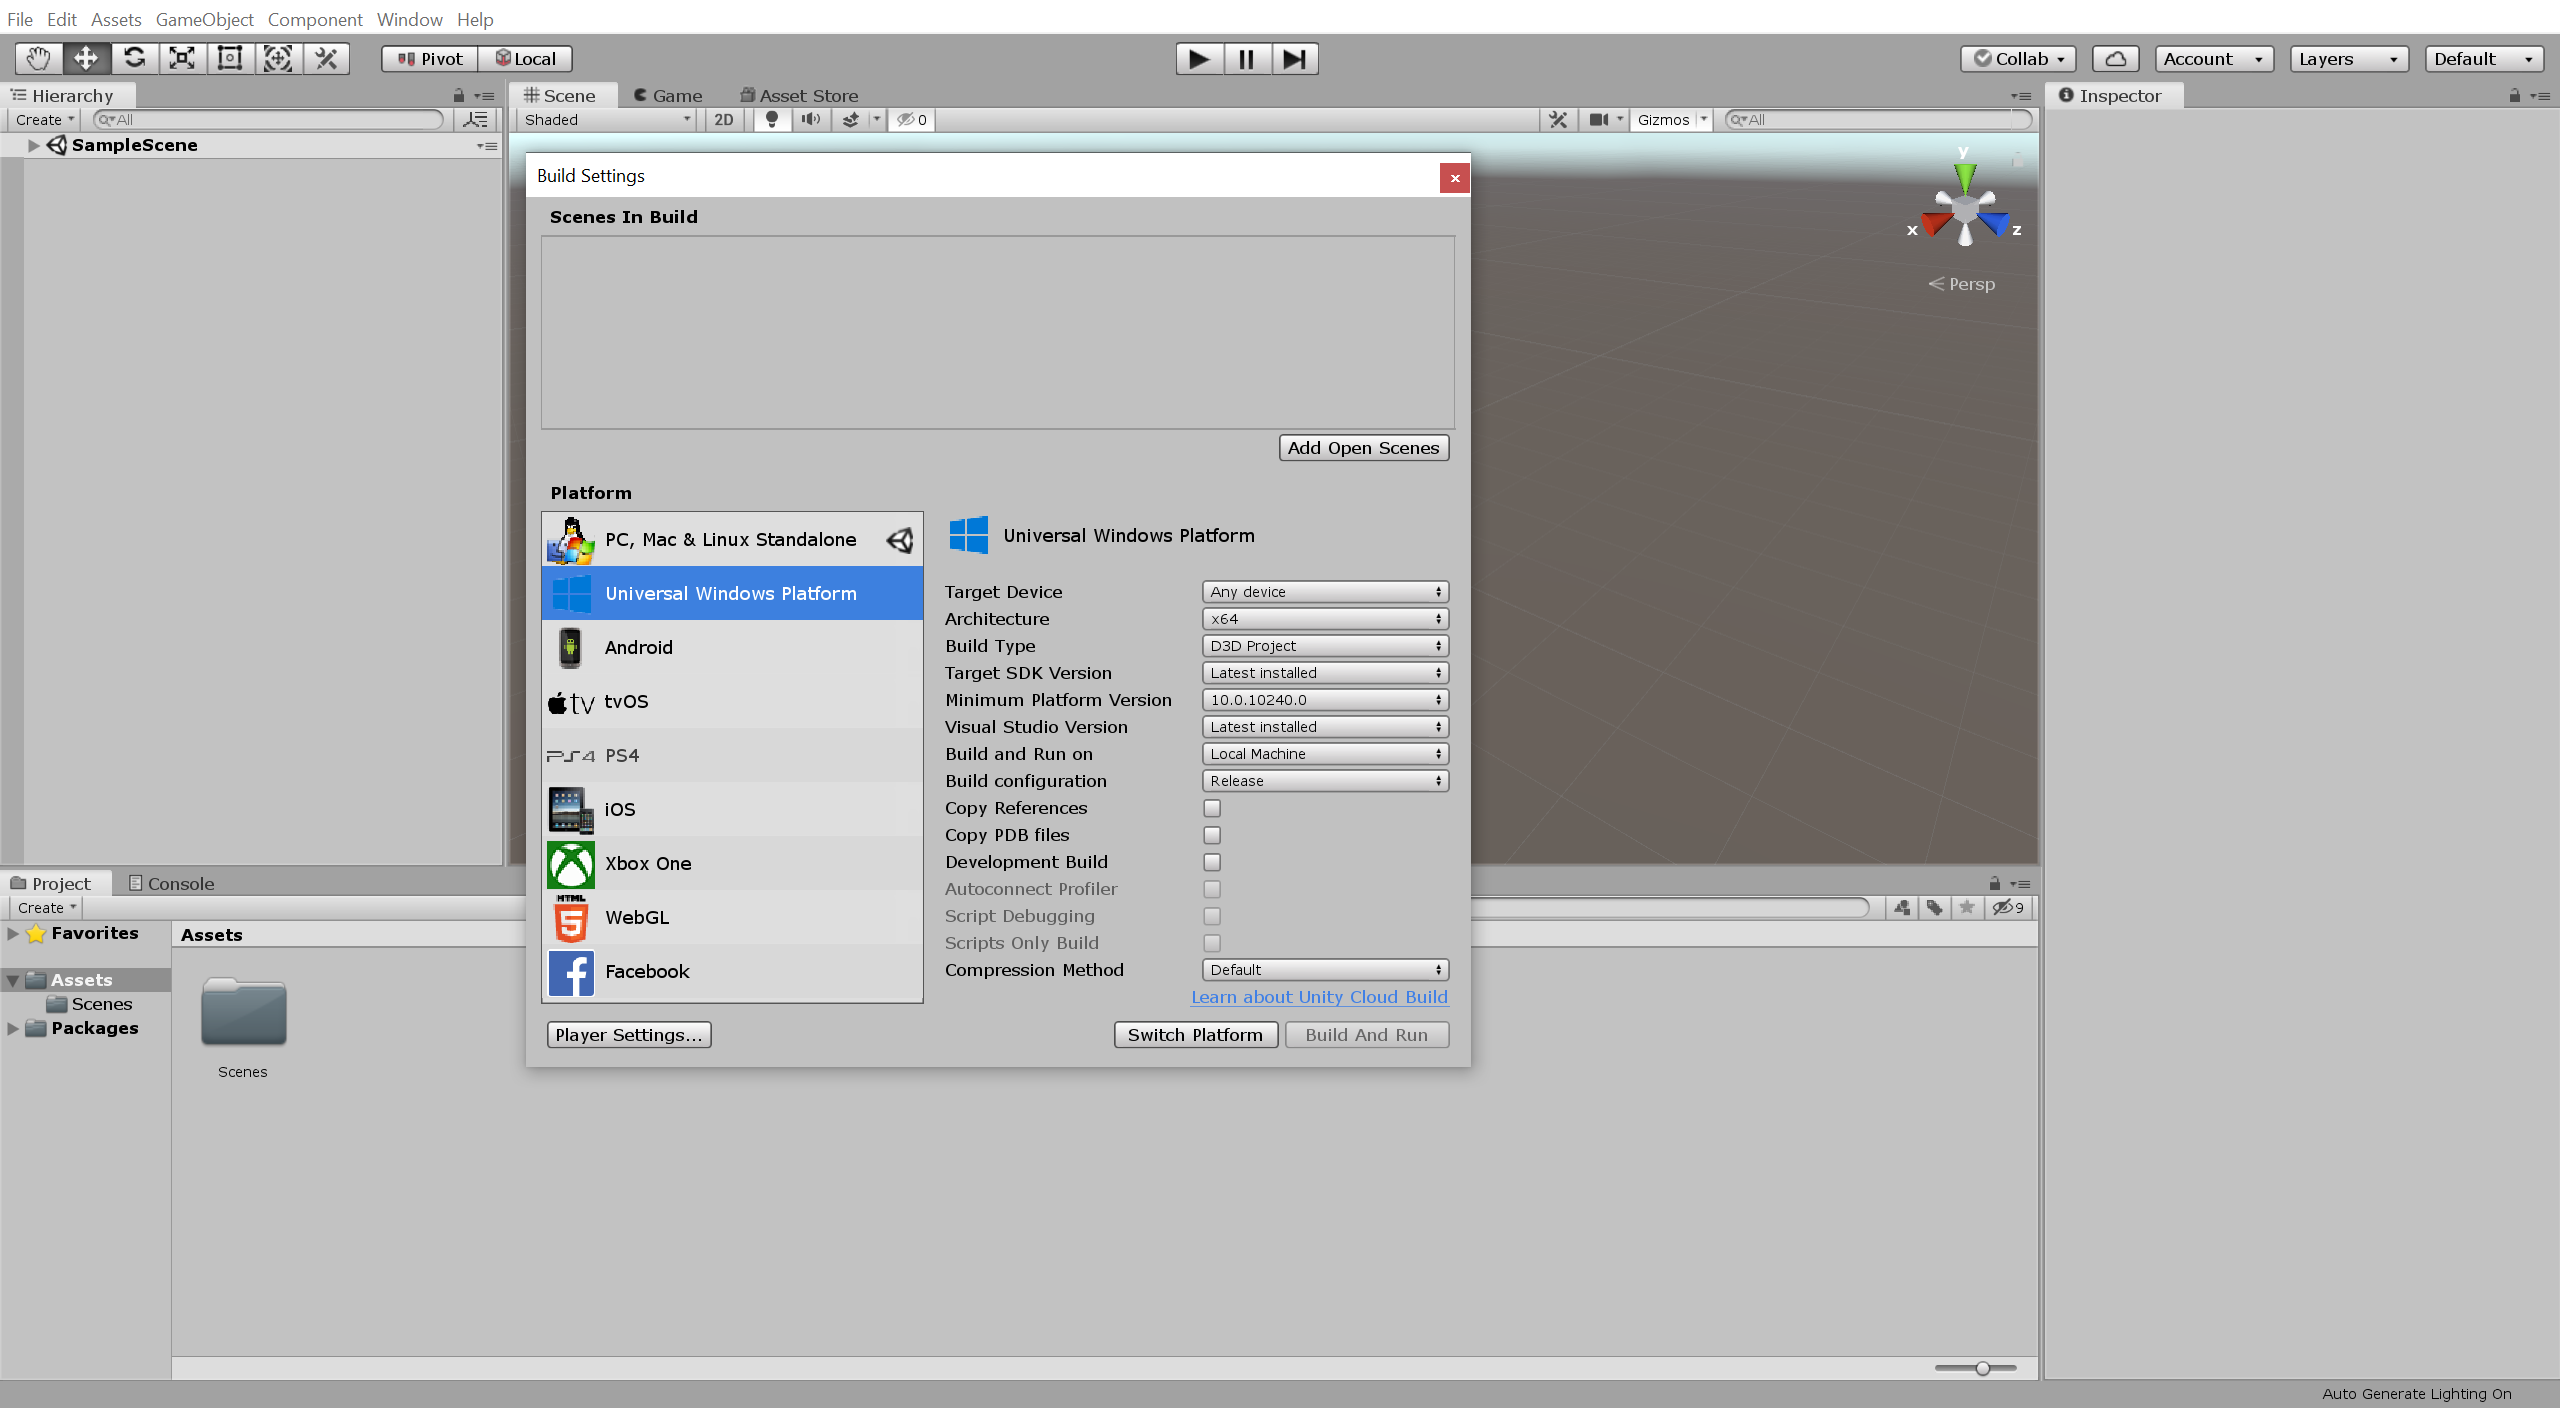Click favorites star icon in Project toolbar
This screenshot has height=1408, width=2560.
tap(1967, 908)
